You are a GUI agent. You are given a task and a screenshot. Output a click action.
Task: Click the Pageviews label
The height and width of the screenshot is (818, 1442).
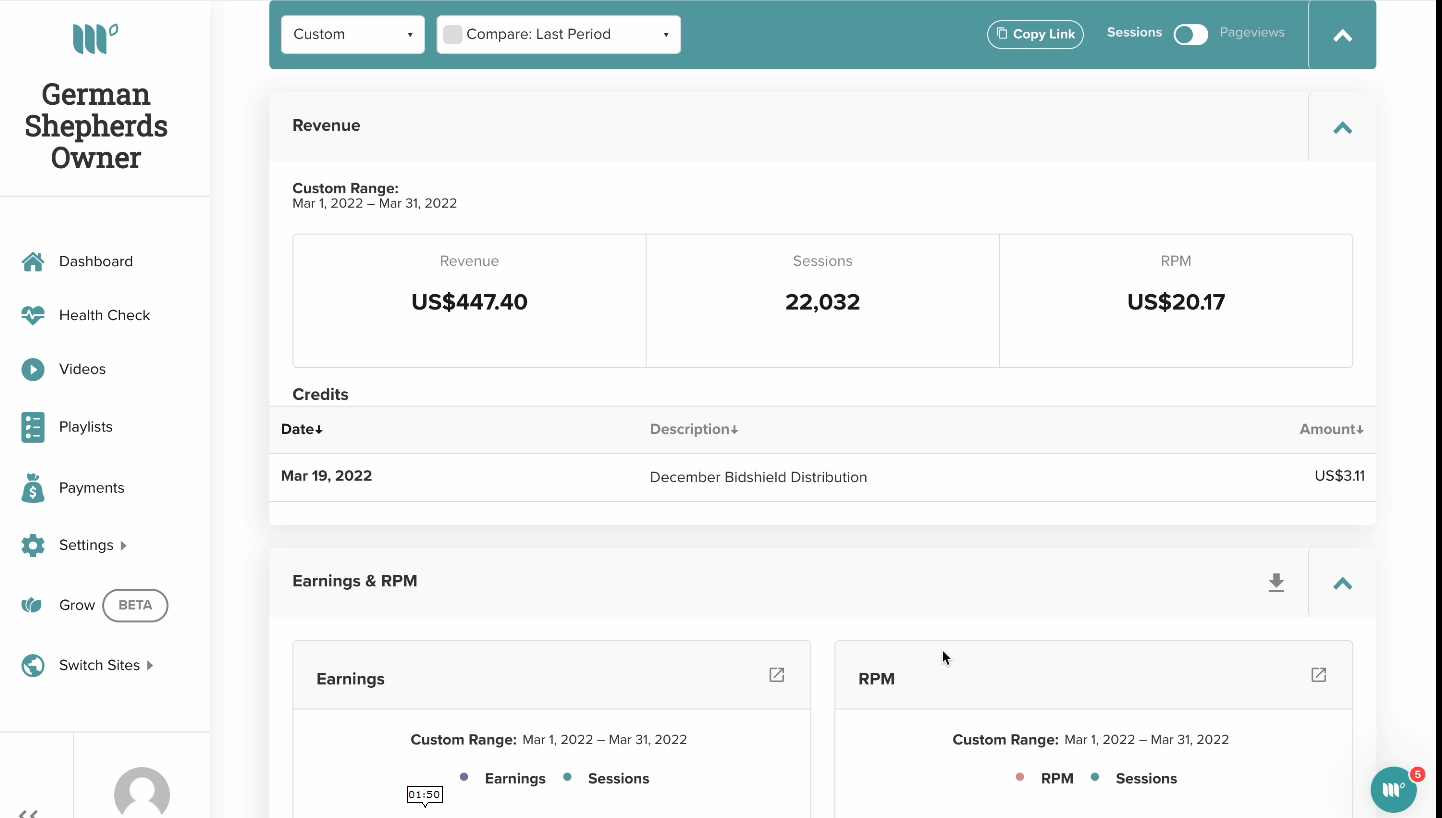tap(1252, 32)
